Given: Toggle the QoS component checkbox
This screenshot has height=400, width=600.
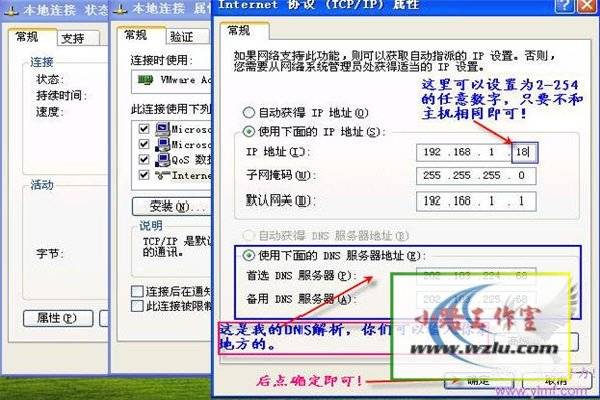Looking at the screenshot, I should tap(144, 159).
